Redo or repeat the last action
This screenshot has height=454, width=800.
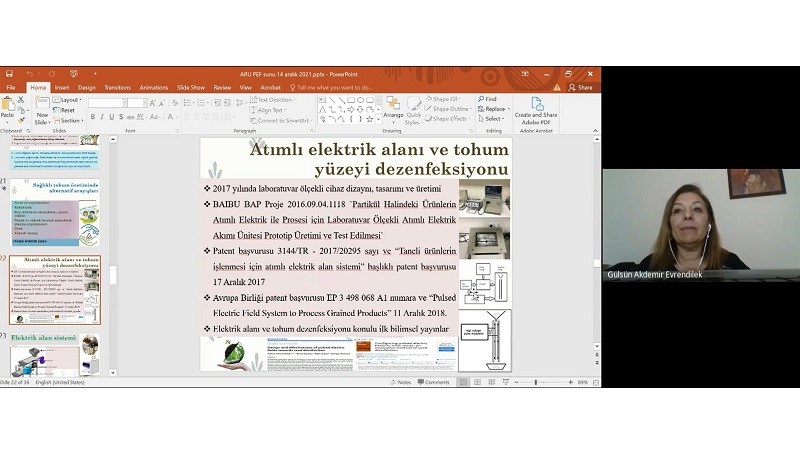[x=52, y=74]
